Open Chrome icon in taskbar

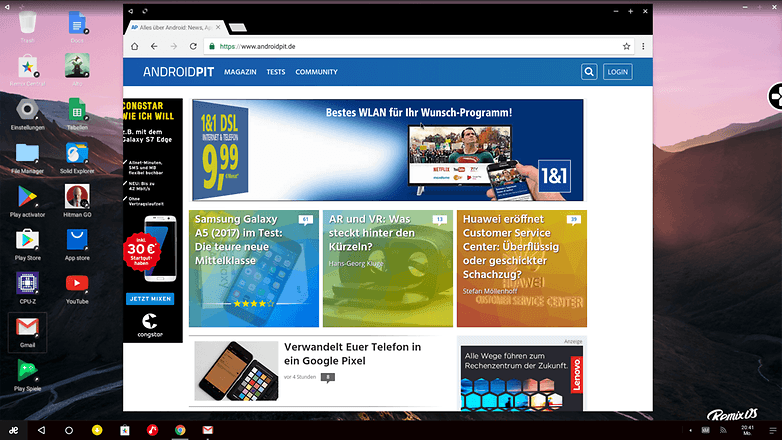tap(180, 430)
